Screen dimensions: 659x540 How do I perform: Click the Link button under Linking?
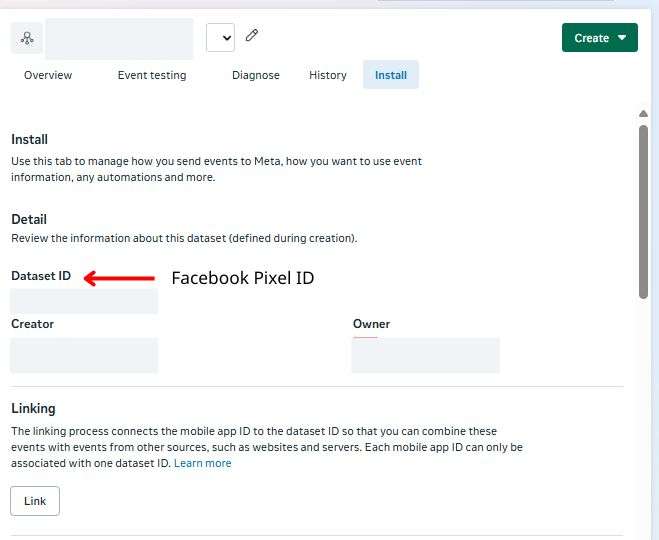tap(35, 501)
